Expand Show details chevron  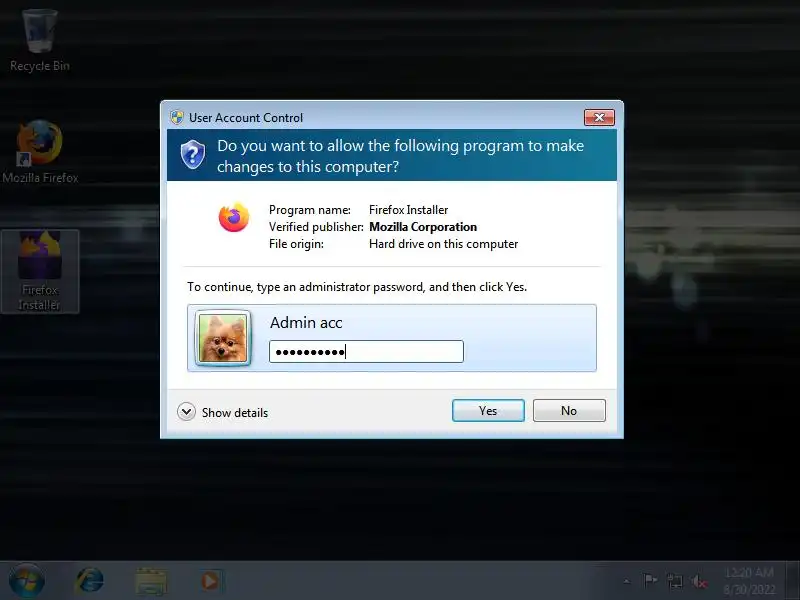coord(186,412)
